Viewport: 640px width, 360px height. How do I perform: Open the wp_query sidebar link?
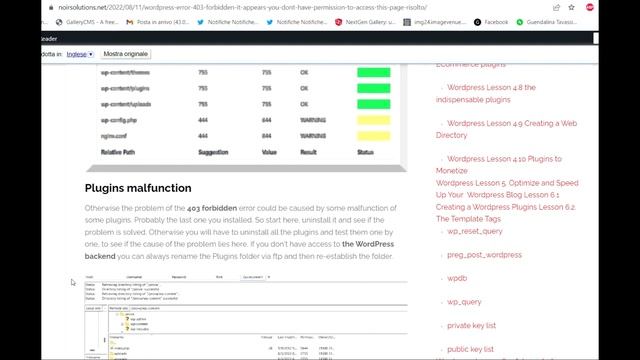pos(464,302)
